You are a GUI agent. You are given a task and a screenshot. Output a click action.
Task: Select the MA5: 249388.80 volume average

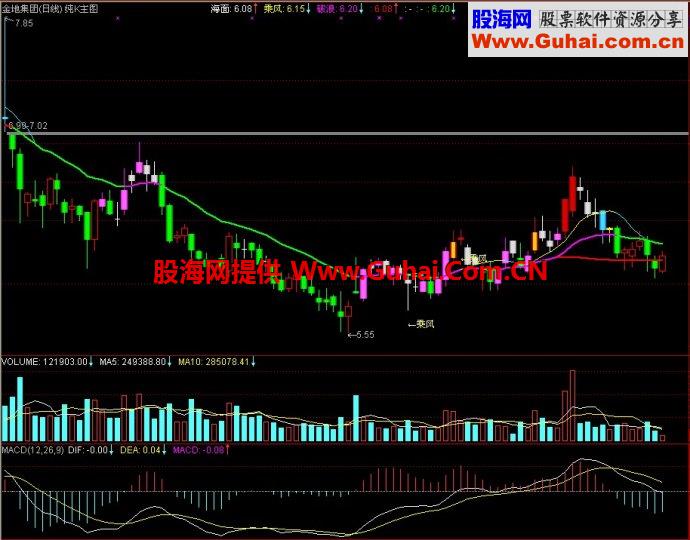click(135, 362)
